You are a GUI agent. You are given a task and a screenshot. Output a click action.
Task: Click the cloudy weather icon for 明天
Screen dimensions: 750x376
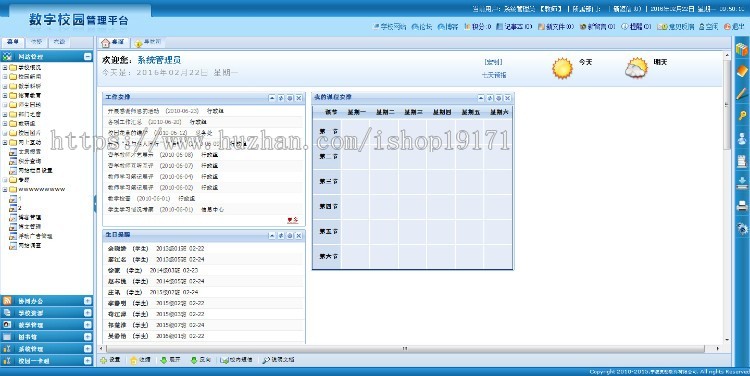click(636, 68)
